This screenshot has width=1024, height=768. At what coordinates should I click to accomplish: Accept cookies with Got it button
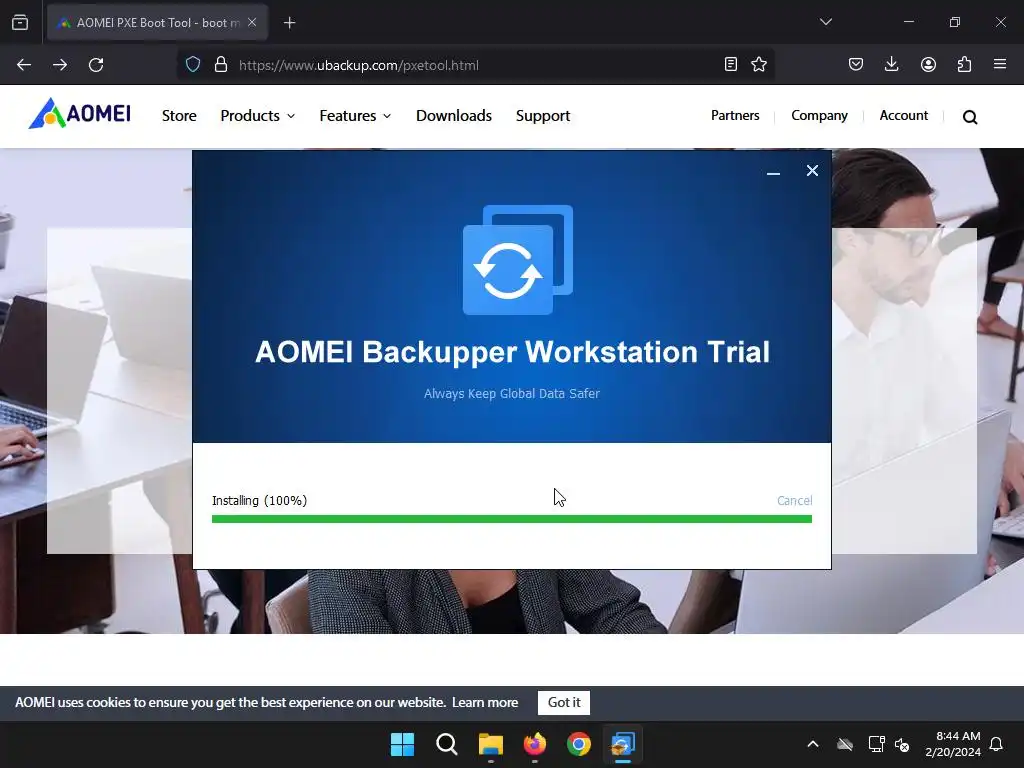pyautogui.click(x=564, y=703)
